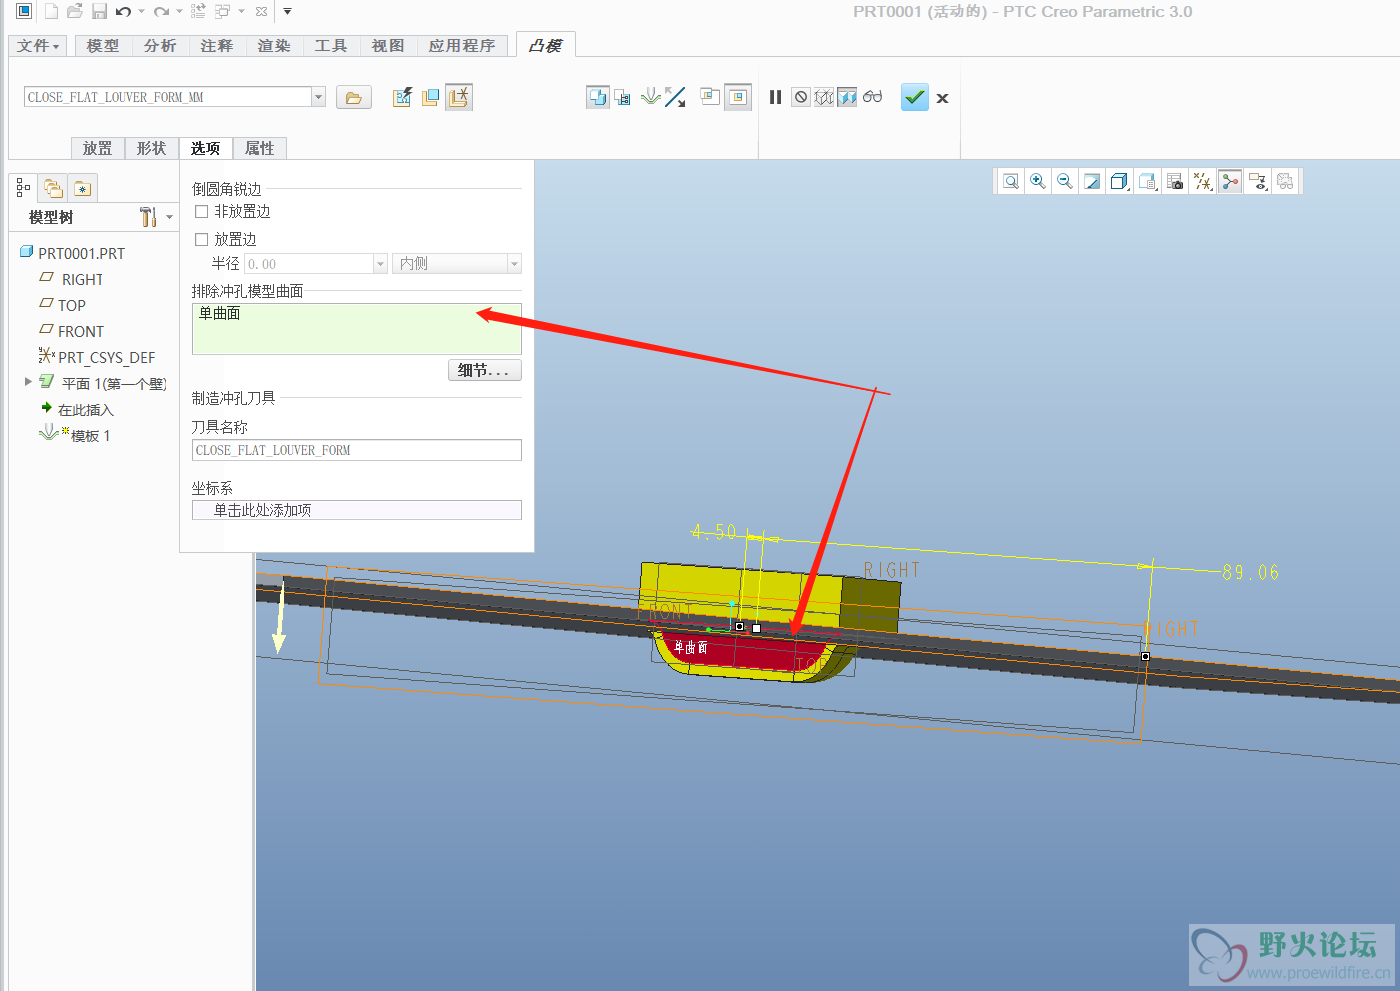Click the open file icon in quick access bar
1400x991 pixels.
coord(75,12)
